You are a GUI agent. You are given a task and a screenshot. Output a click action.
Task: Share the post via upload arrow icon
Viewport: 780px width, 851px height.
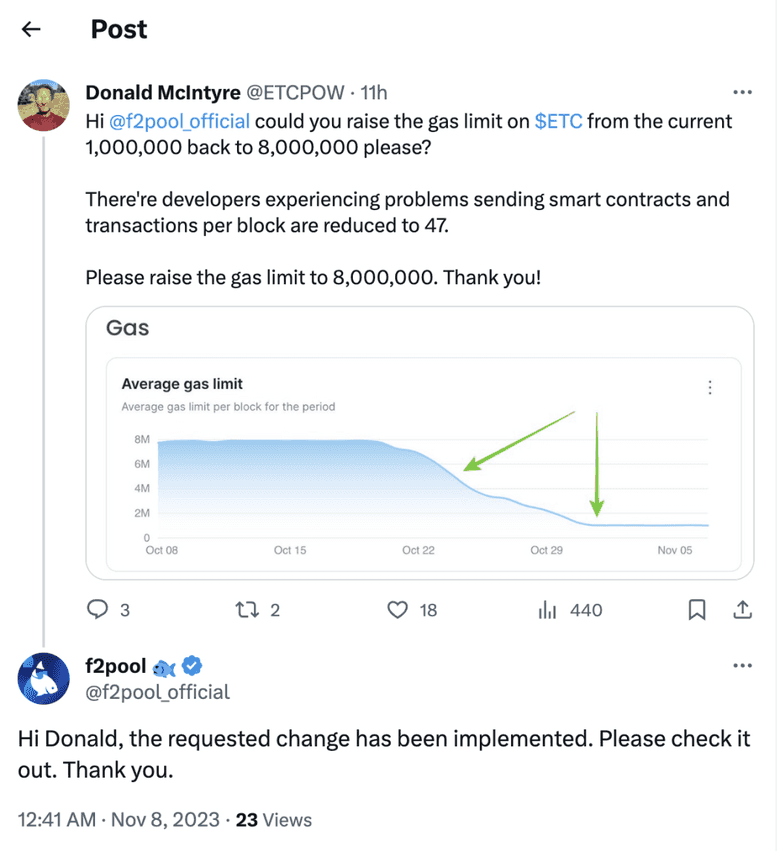[743, 609]
